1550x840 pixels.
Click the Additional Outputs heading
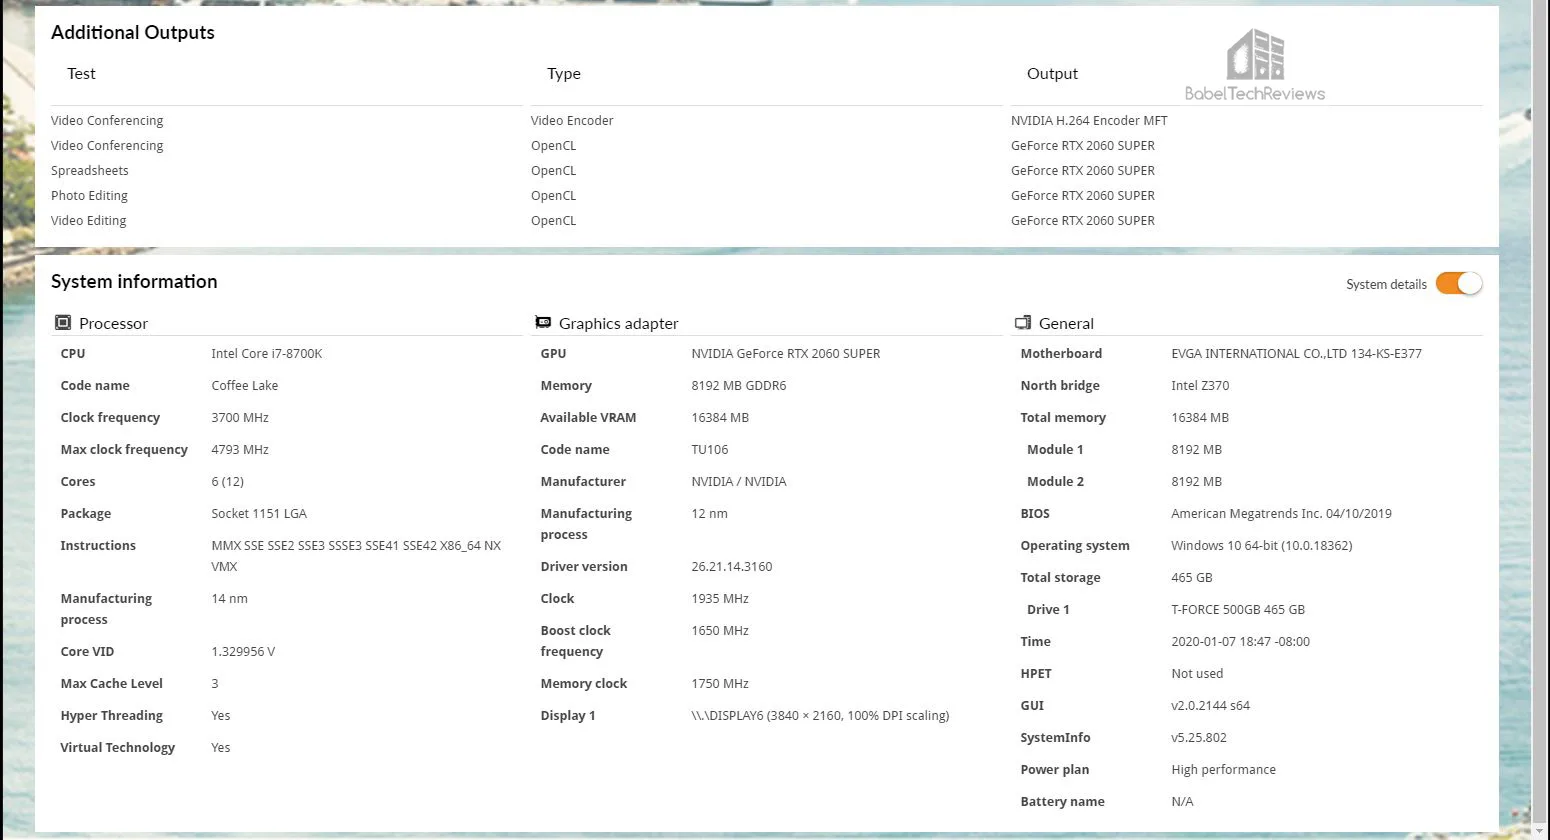pos(133,32)
